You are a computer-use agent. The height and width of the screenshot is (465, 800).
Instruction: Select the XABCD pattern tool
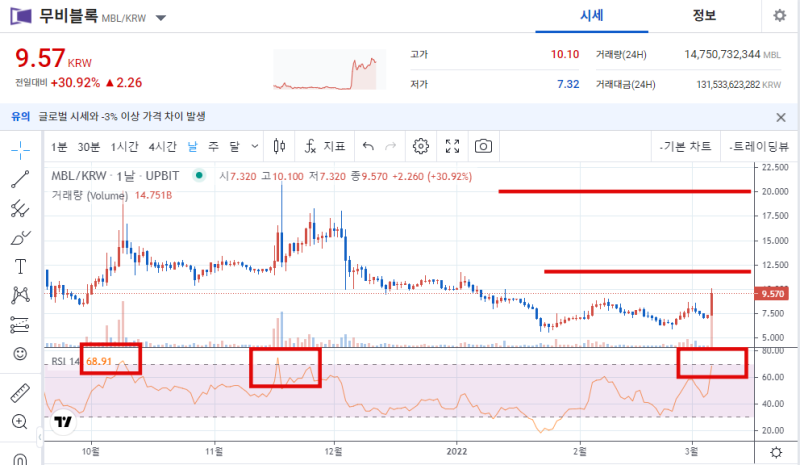pos(20,295)
